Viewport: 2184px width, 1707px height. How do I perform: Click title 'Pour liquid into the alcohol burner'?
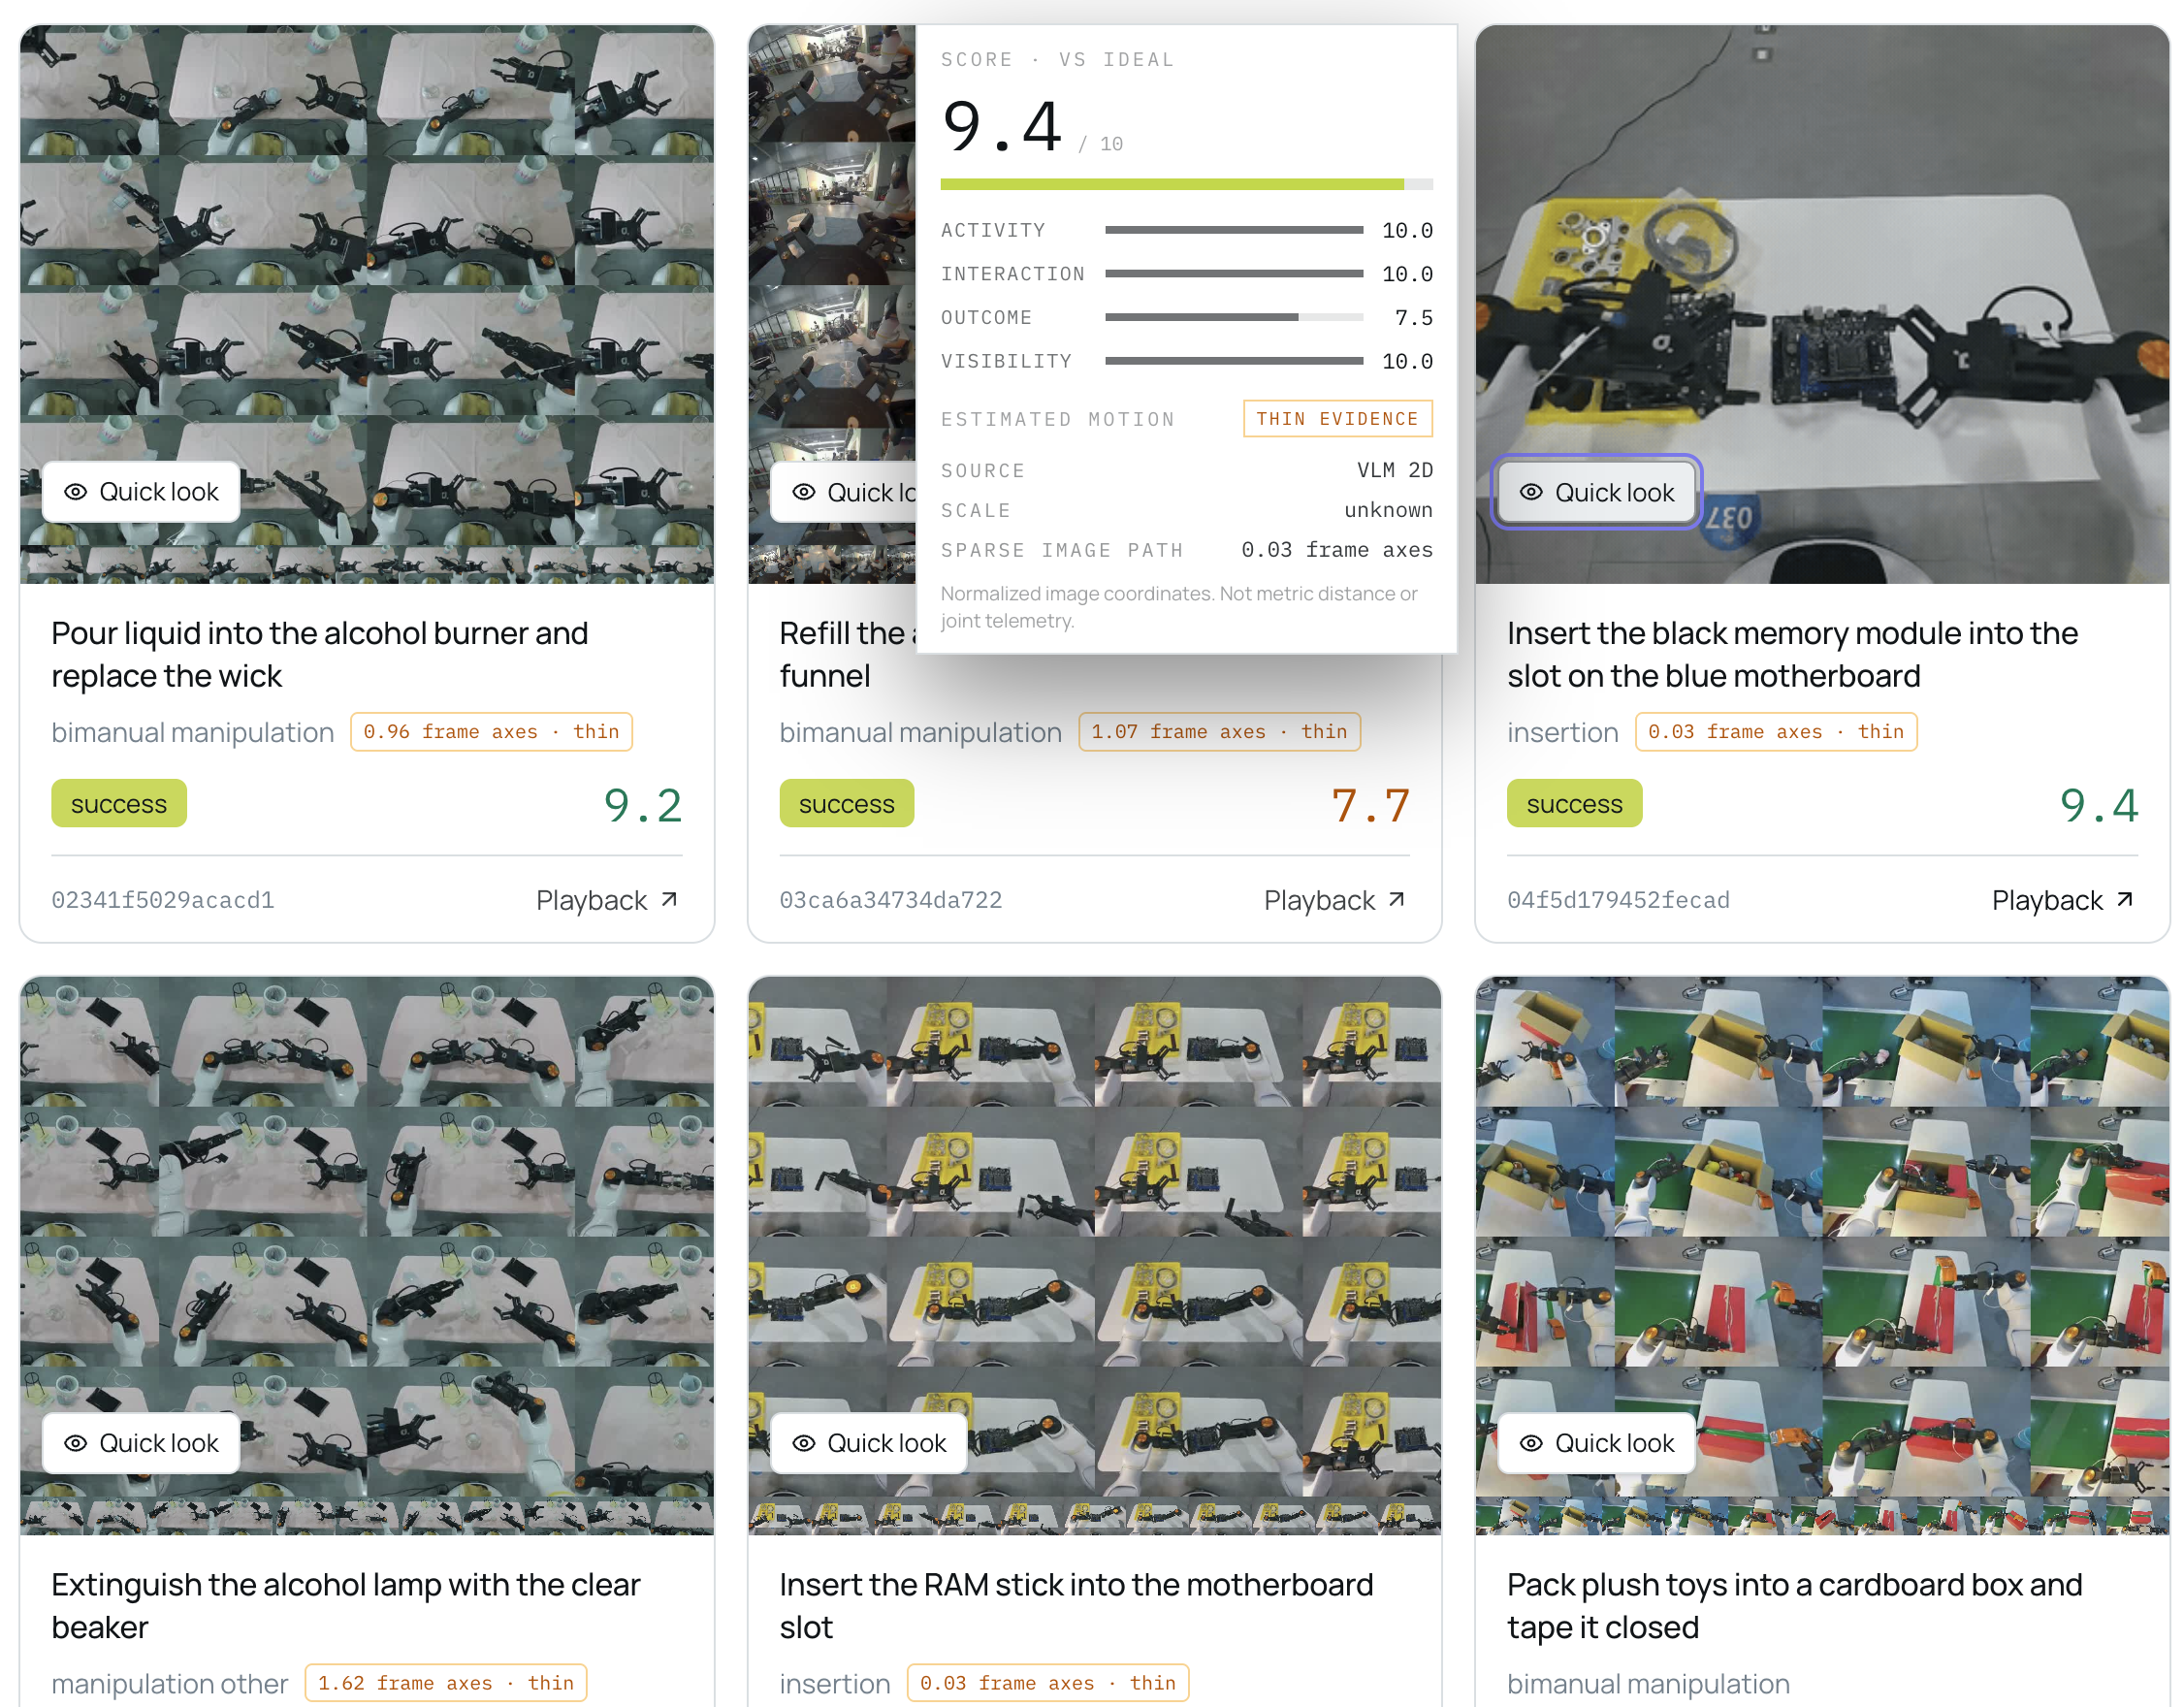320,654
